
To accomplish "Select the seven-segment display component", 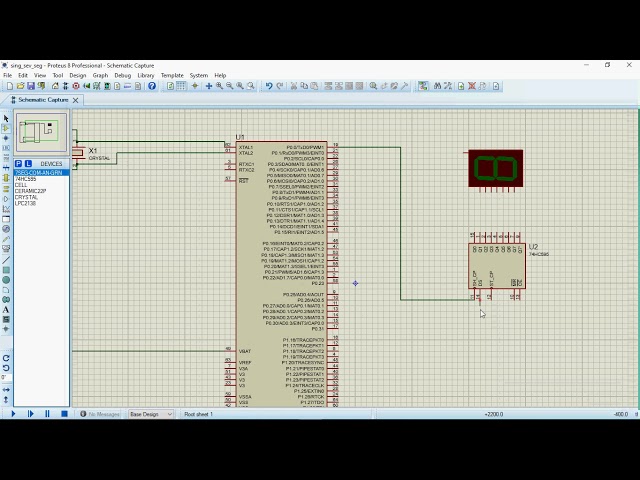I will [496, 168].
